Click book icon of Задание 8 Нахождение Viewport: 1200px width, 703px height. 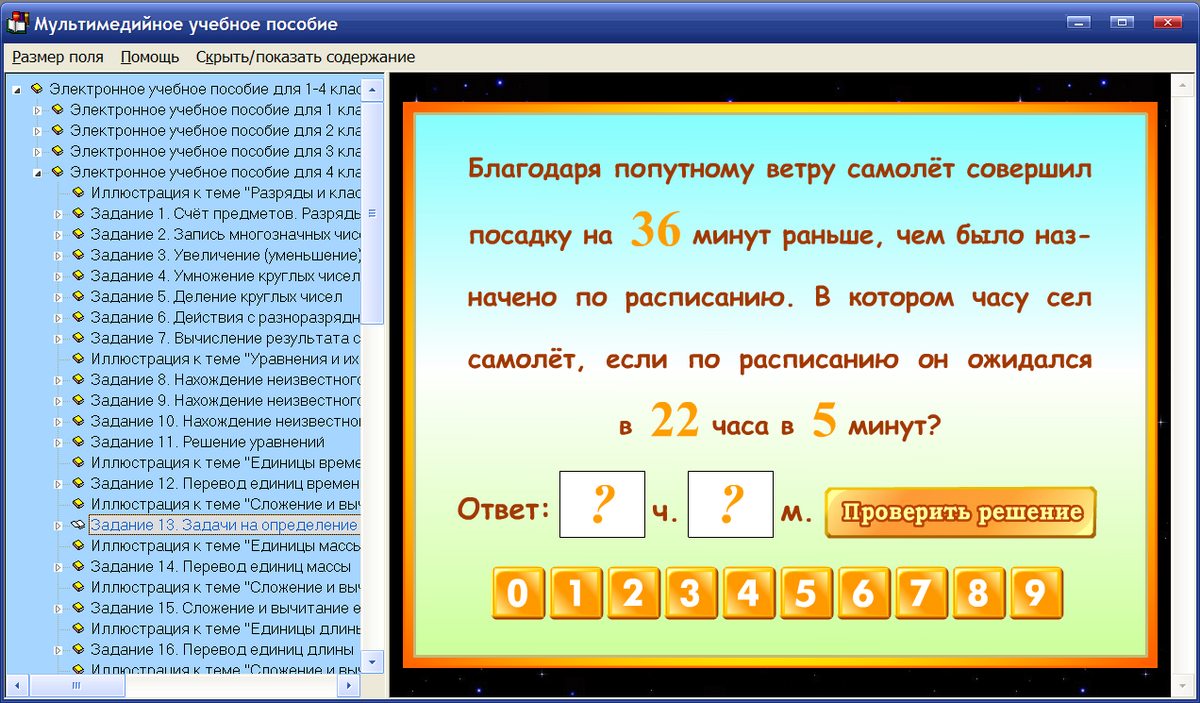(78, 380)
